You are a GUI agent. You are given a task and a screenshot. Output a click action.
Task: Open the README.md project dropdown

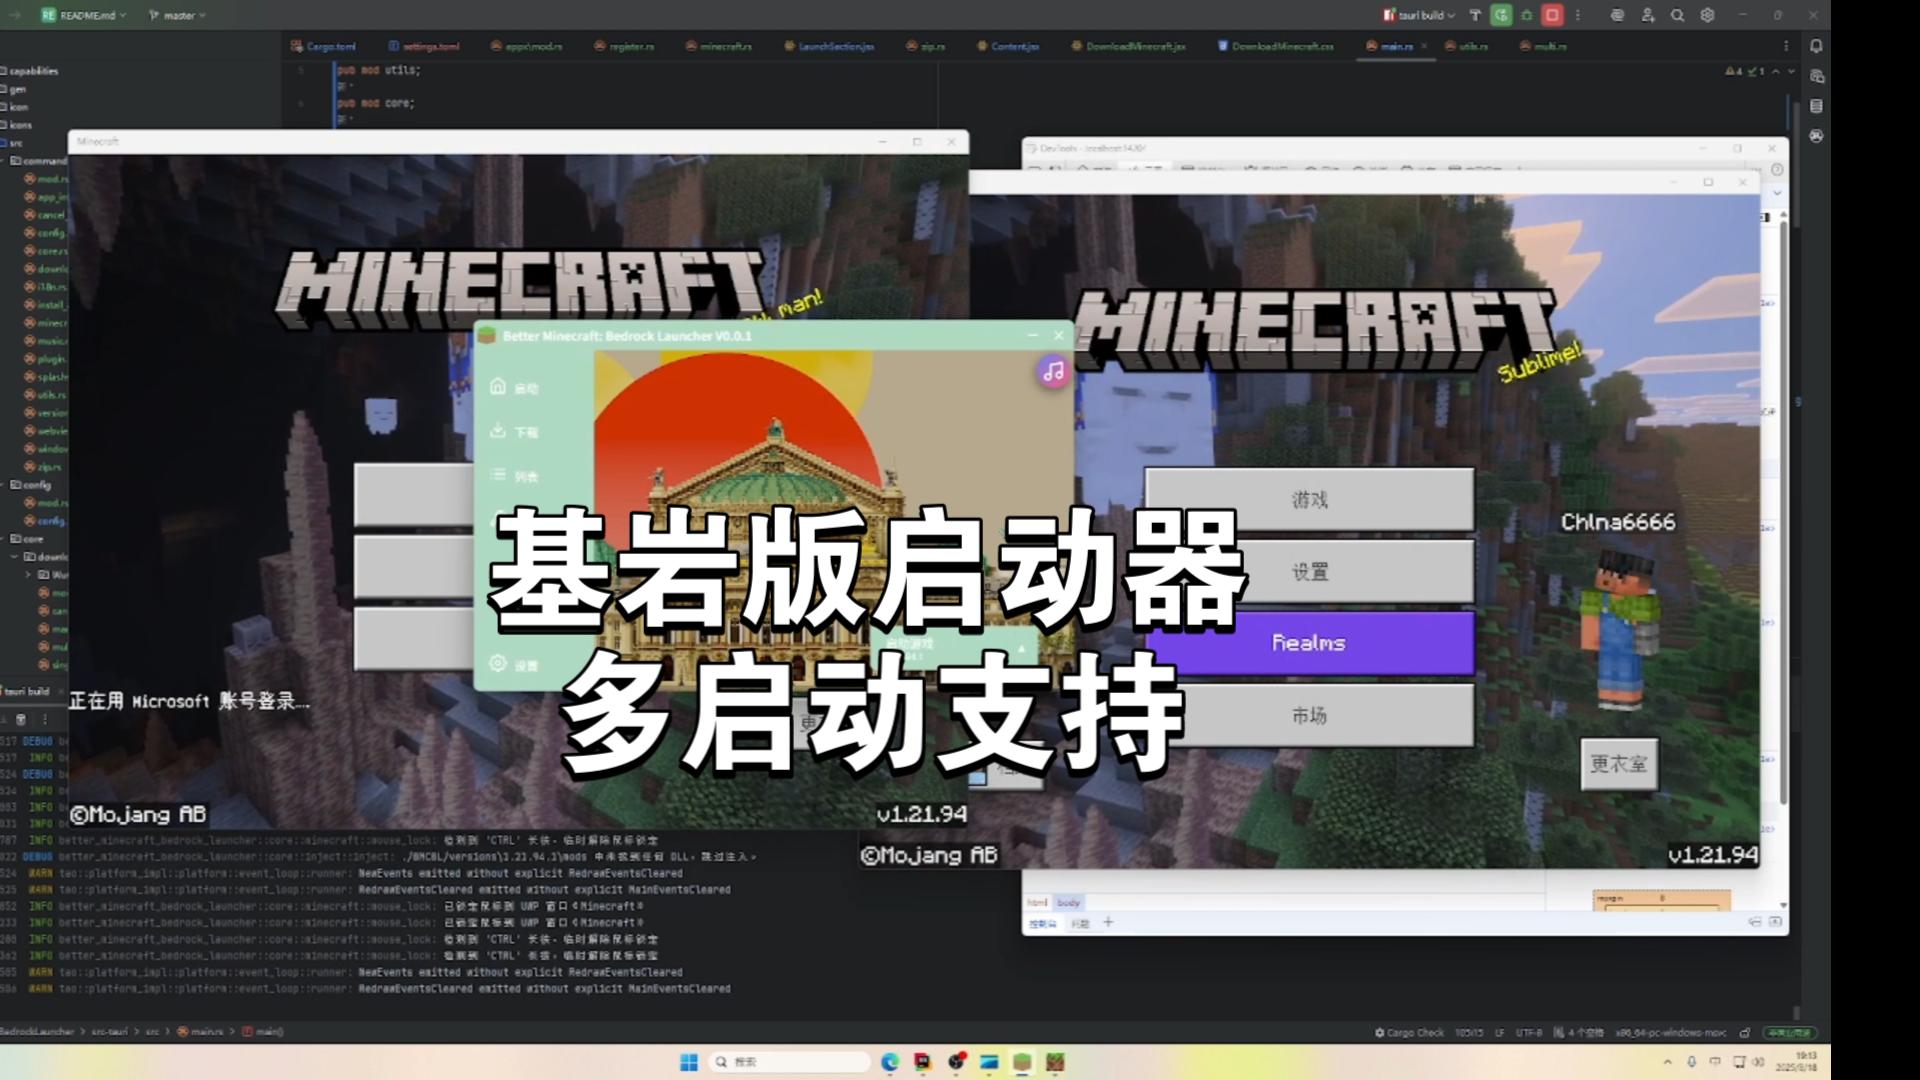tap(83, 15)
